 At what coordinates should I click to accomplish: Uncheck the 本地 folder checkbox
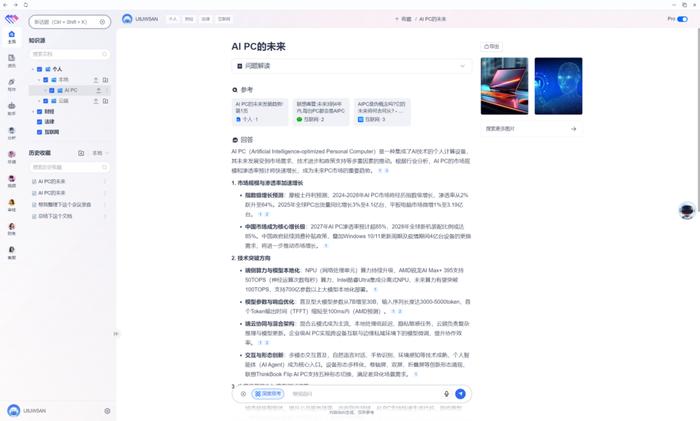click(46, 80)
